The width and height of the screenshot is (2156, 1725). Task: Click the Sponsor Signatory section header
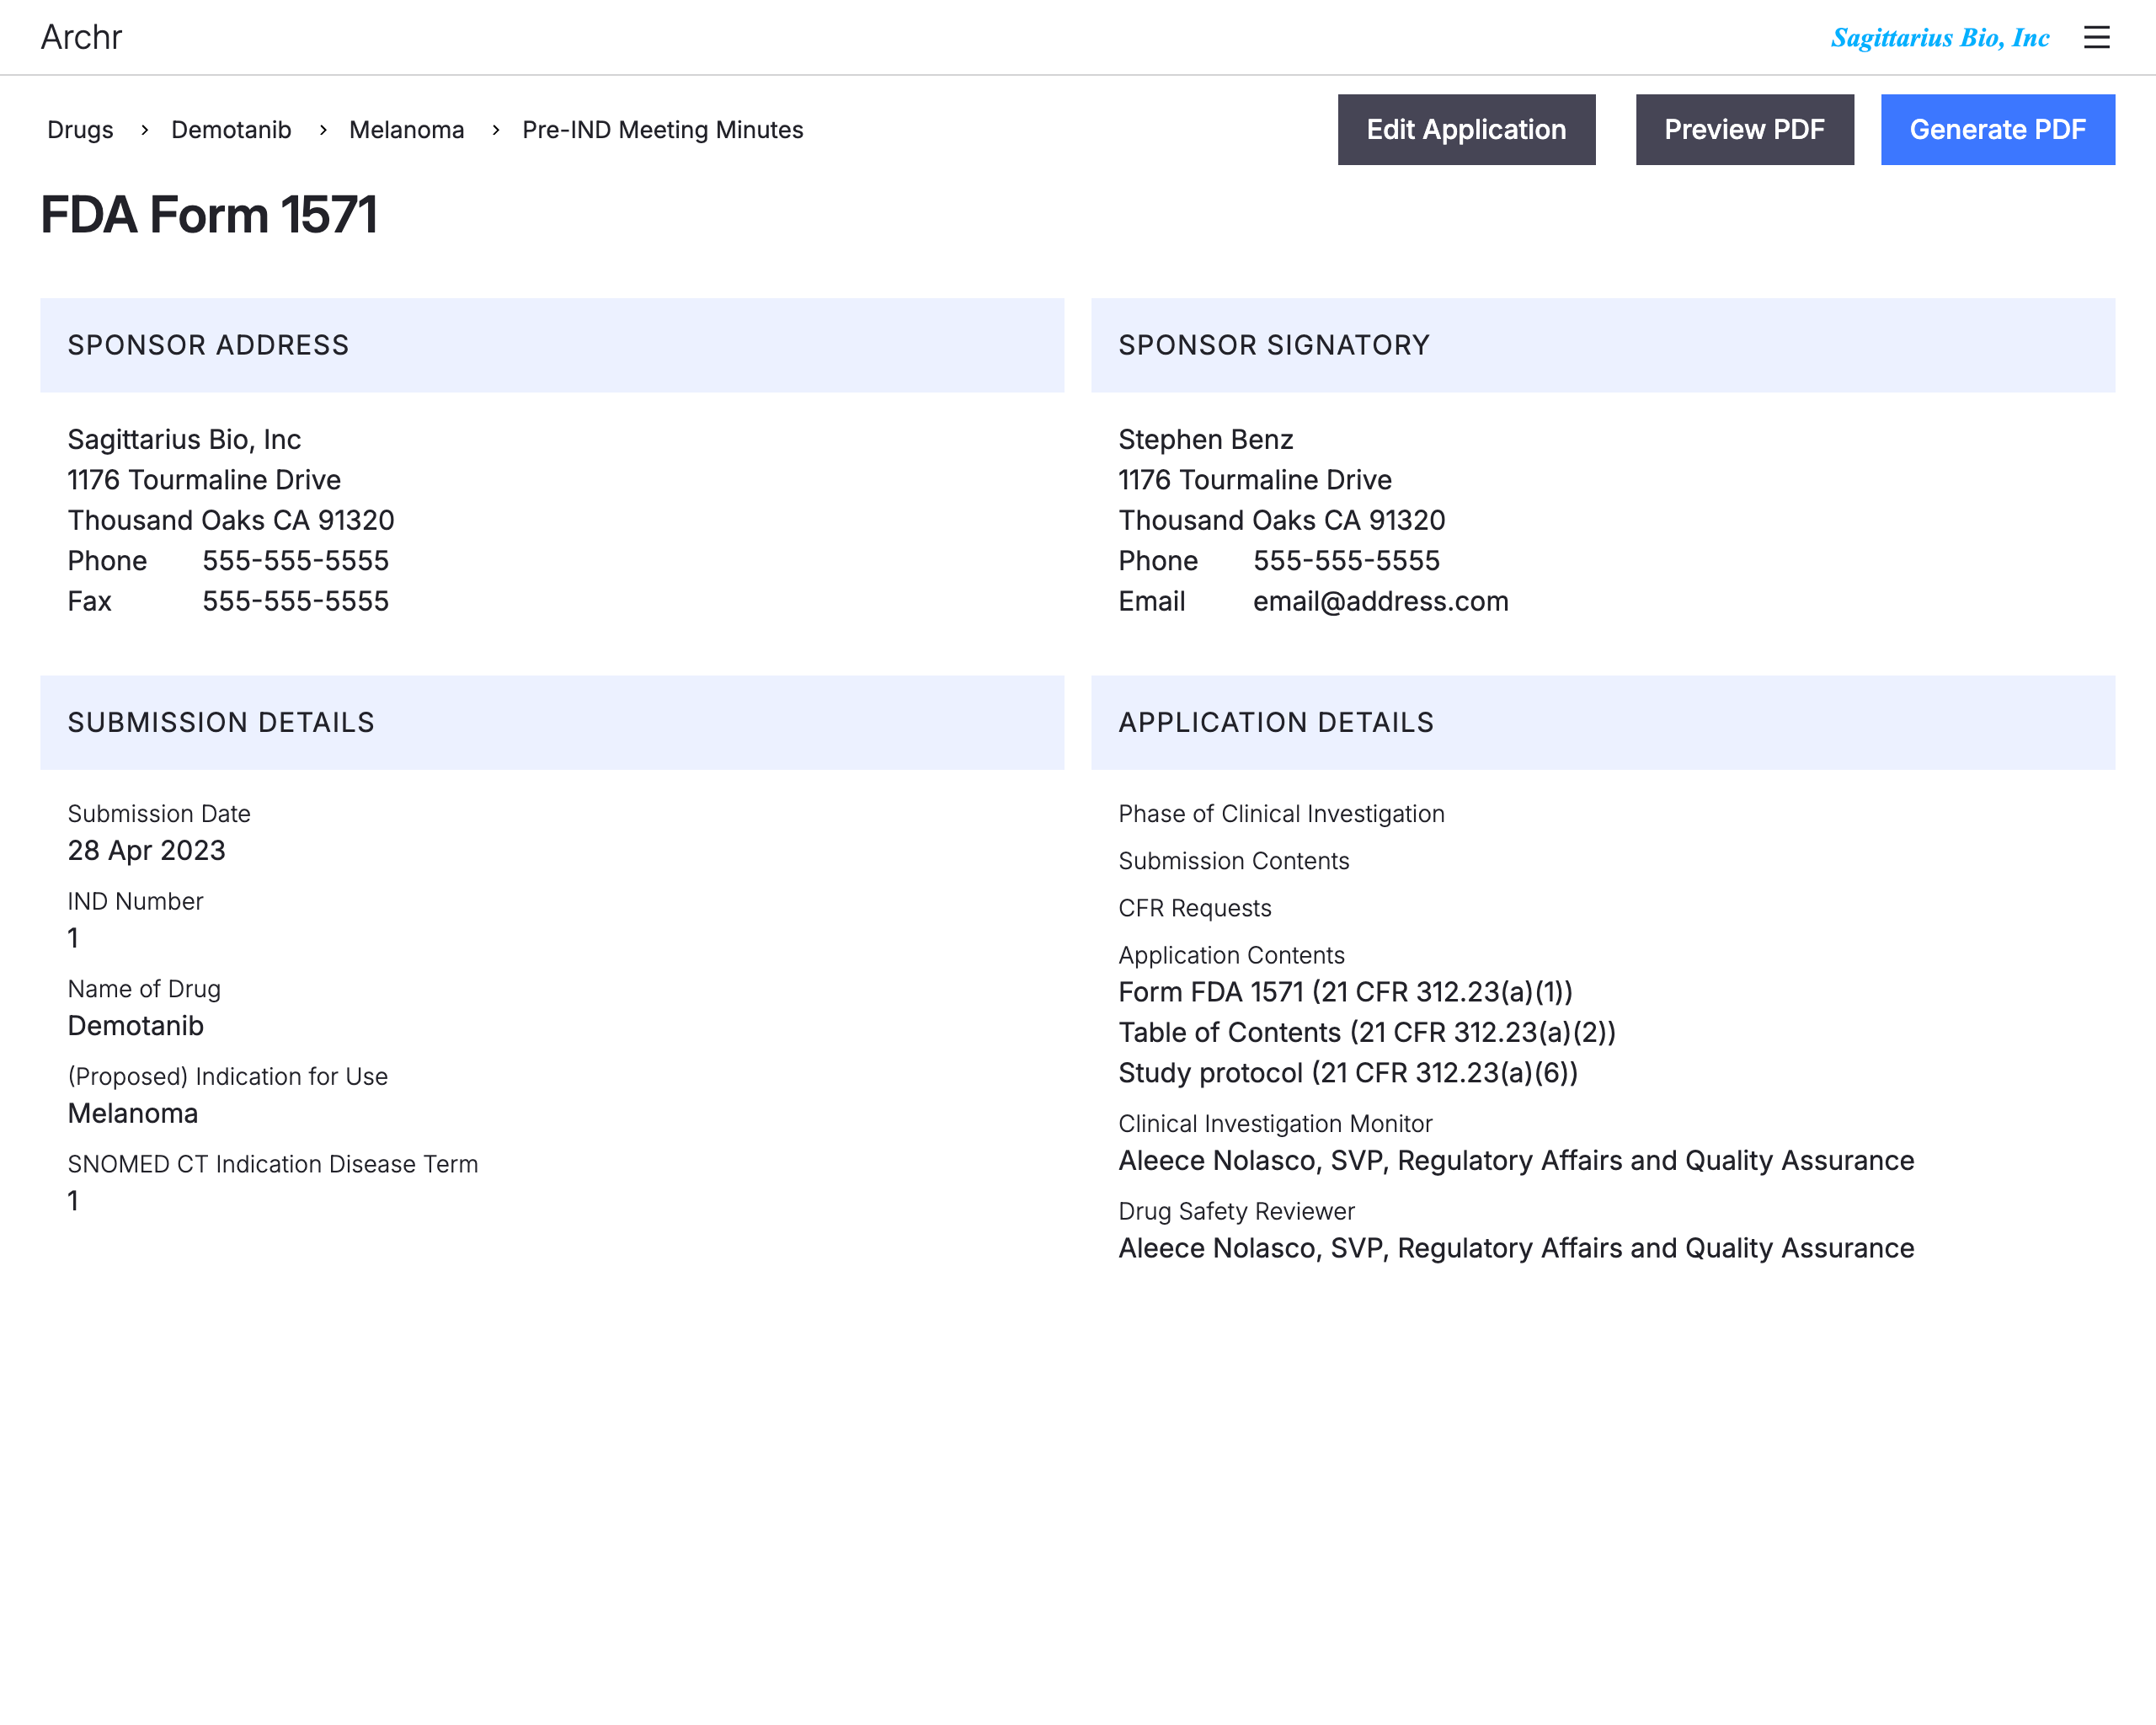(1273, 345)
